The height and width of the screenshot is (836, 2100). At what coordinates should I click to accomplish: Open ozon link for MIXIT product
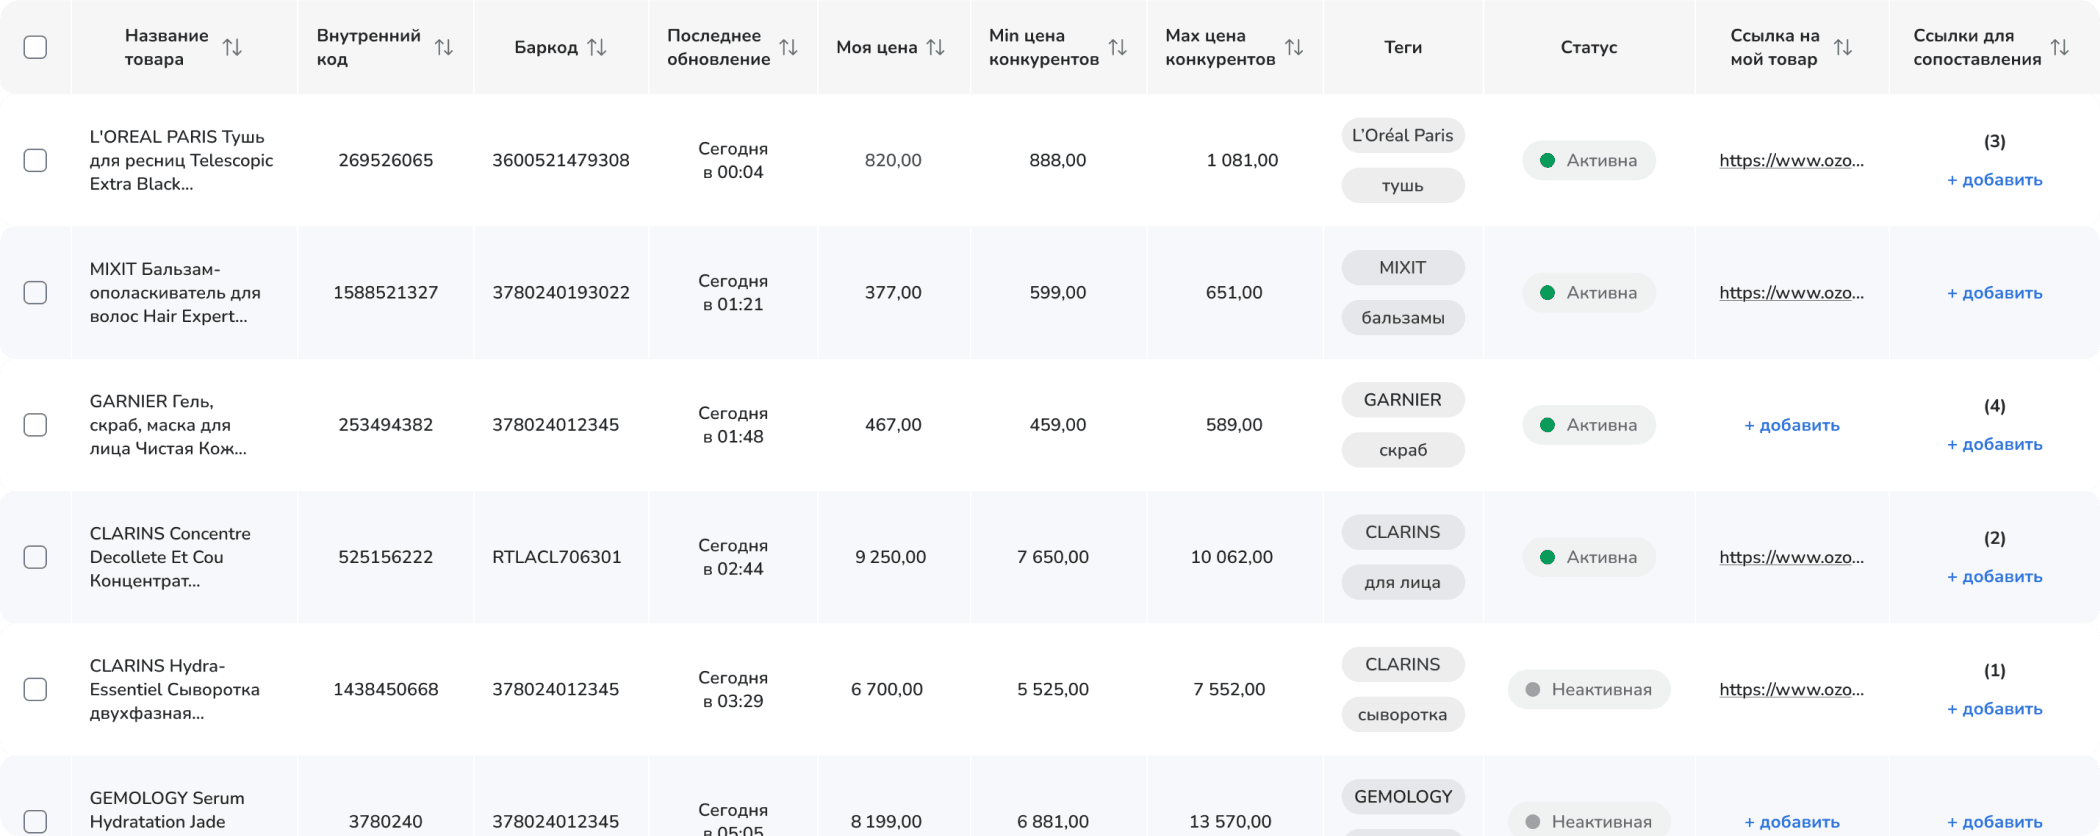coord(1791,293)
